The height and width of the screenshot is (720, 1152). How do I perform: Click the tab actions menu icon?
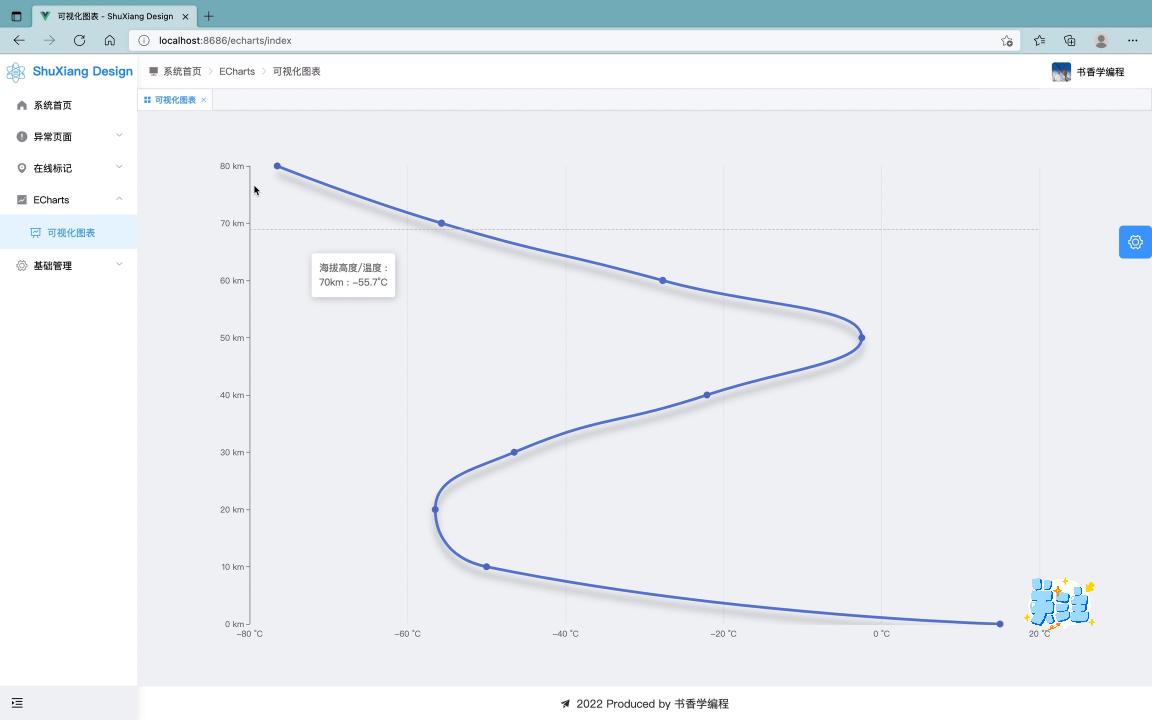[16, 16]
